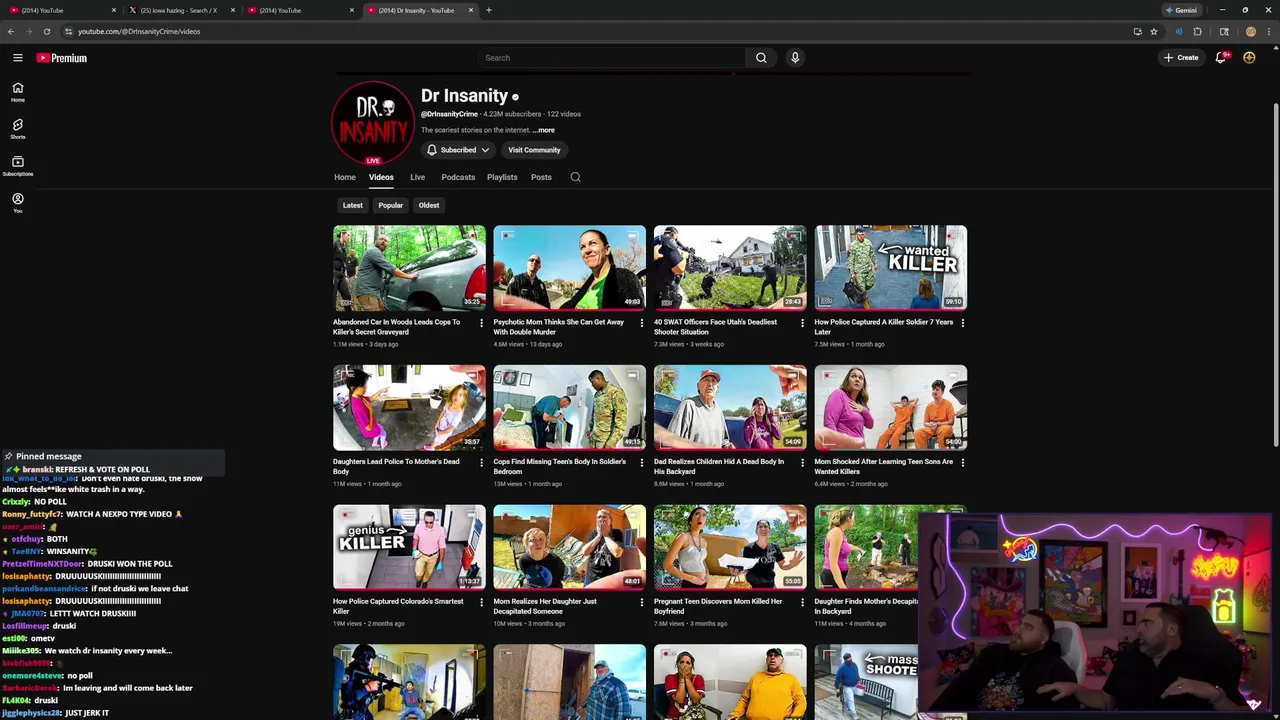
Task: Open the channel Posts tab
Action: pyautogui.click(x=541, y=177)
